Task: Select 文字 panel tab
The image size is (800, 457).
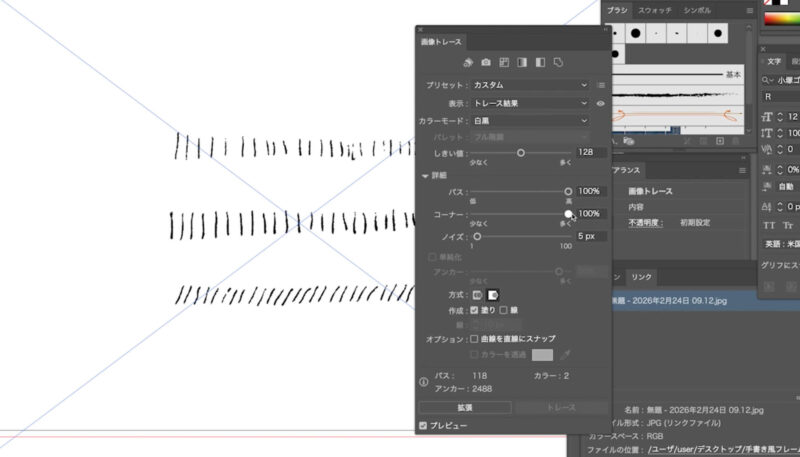Action: pos(773,61)
